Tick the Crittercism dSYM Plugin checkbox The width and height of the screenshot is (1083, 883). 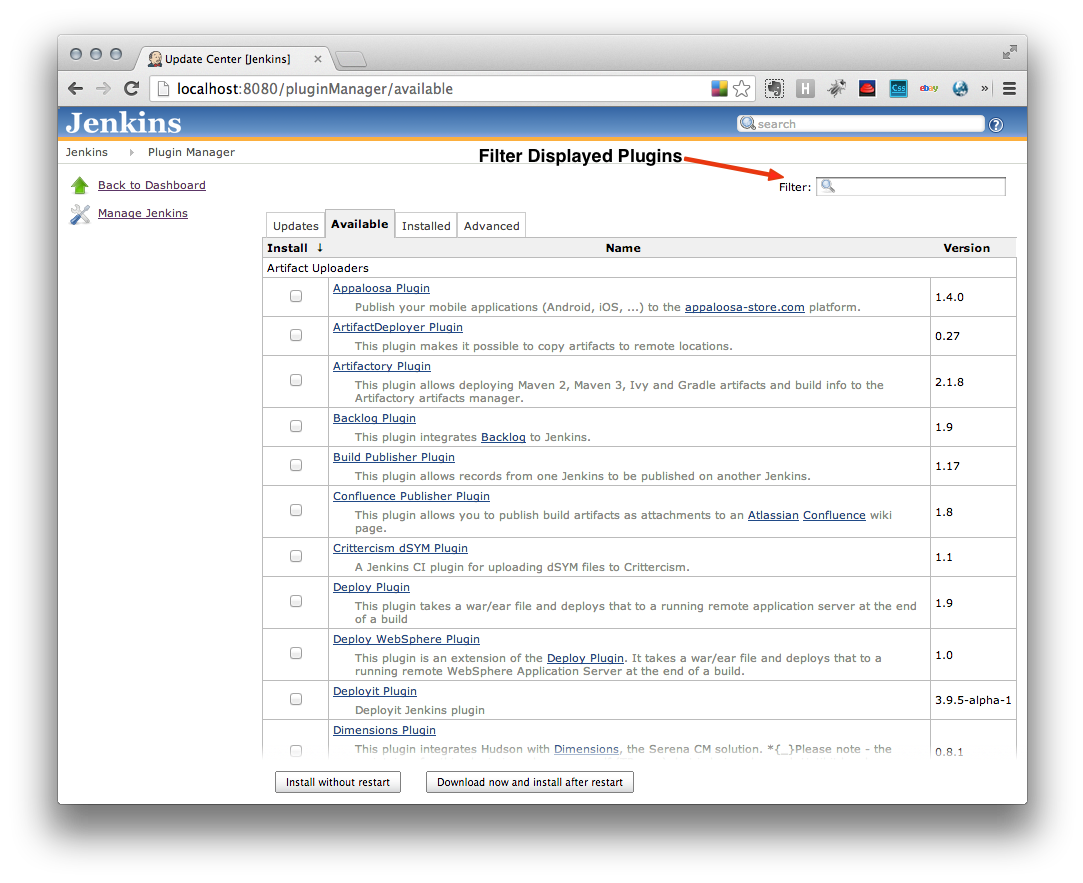click(x=296, y=556)
